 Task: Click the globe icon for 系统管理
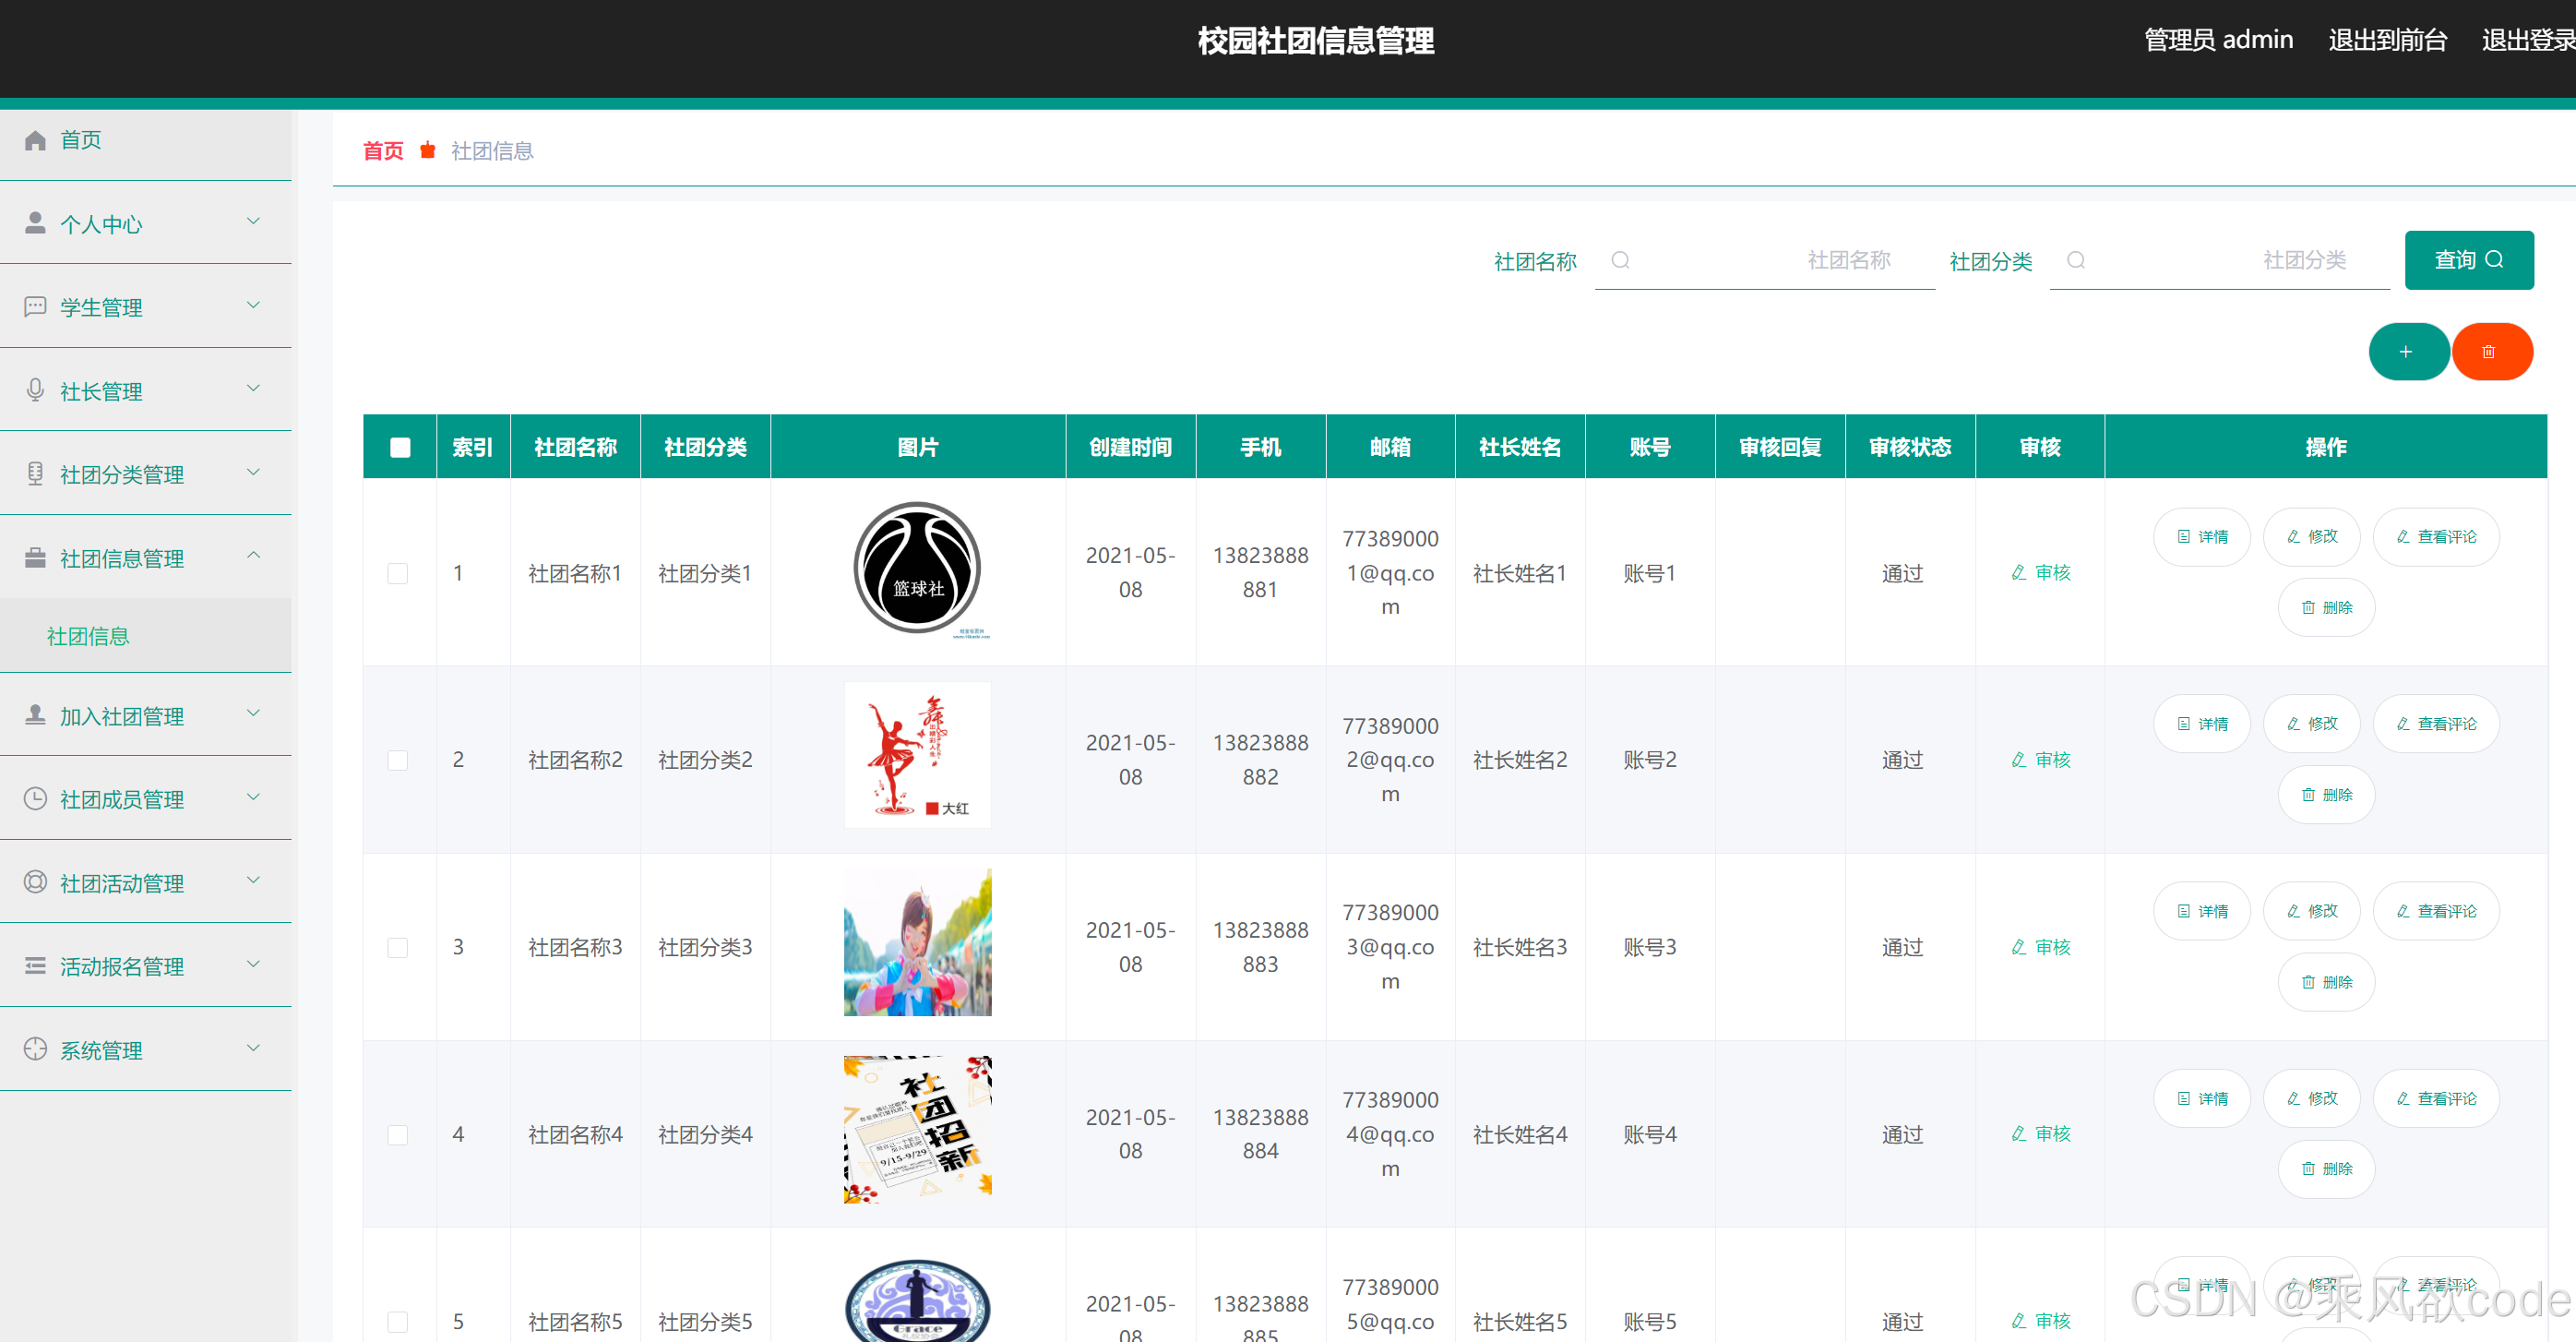(x=36, y=1049)
